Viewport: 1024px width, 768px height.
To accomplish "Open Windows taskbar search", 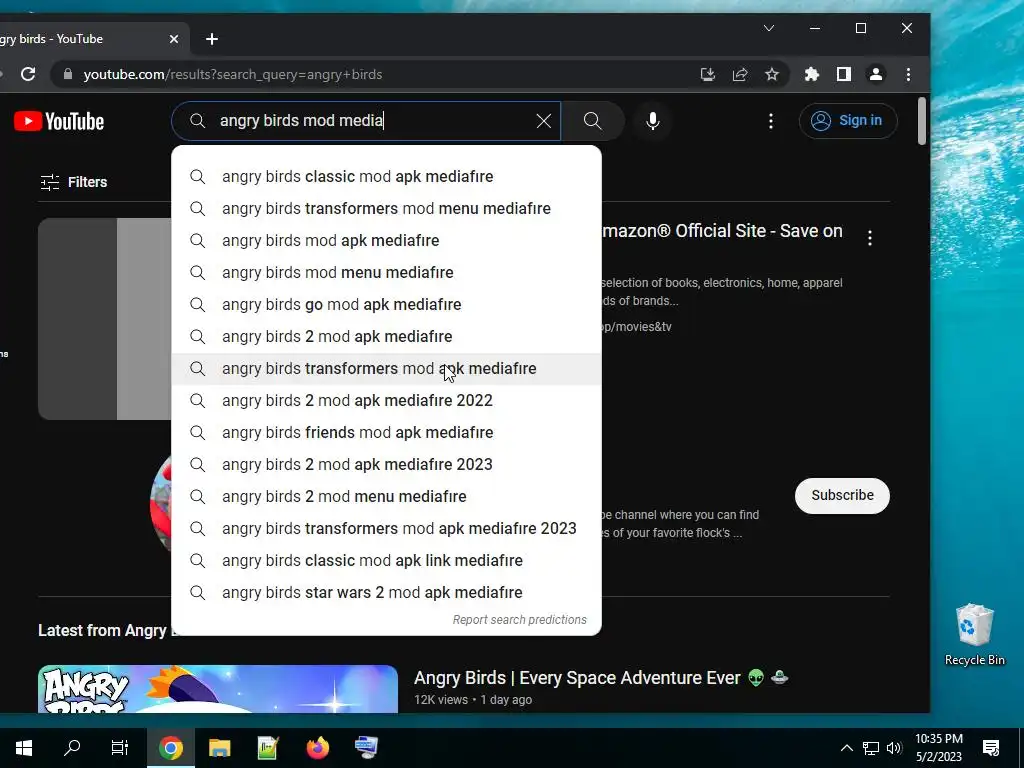I will click(72, 748).
